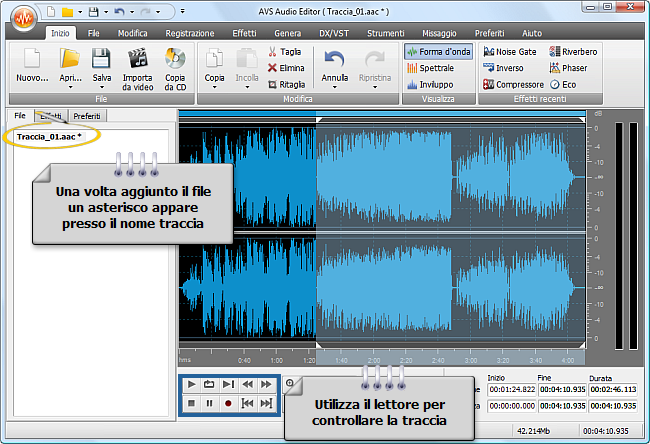650x444 pixels.
Task: Expand the Apri dropdown arrow
Action: pos(70,87)
